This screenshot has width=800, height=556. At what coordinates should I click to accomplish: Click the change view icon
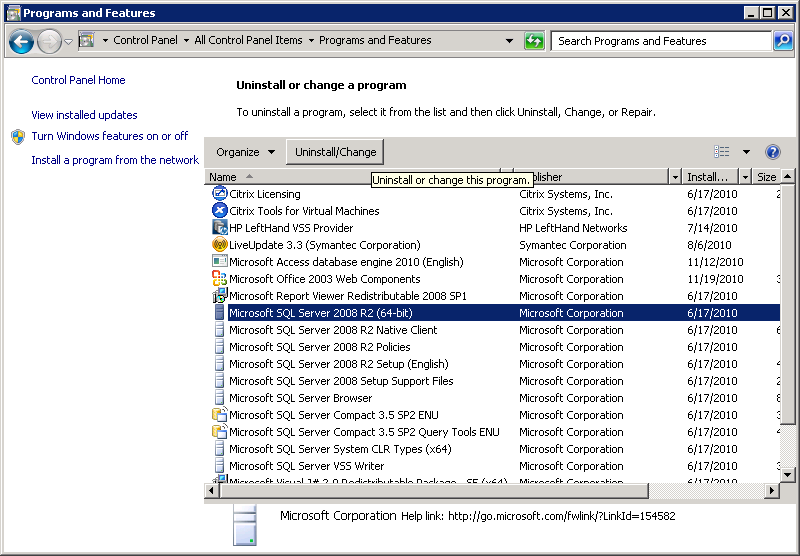(x=722, y=152)
